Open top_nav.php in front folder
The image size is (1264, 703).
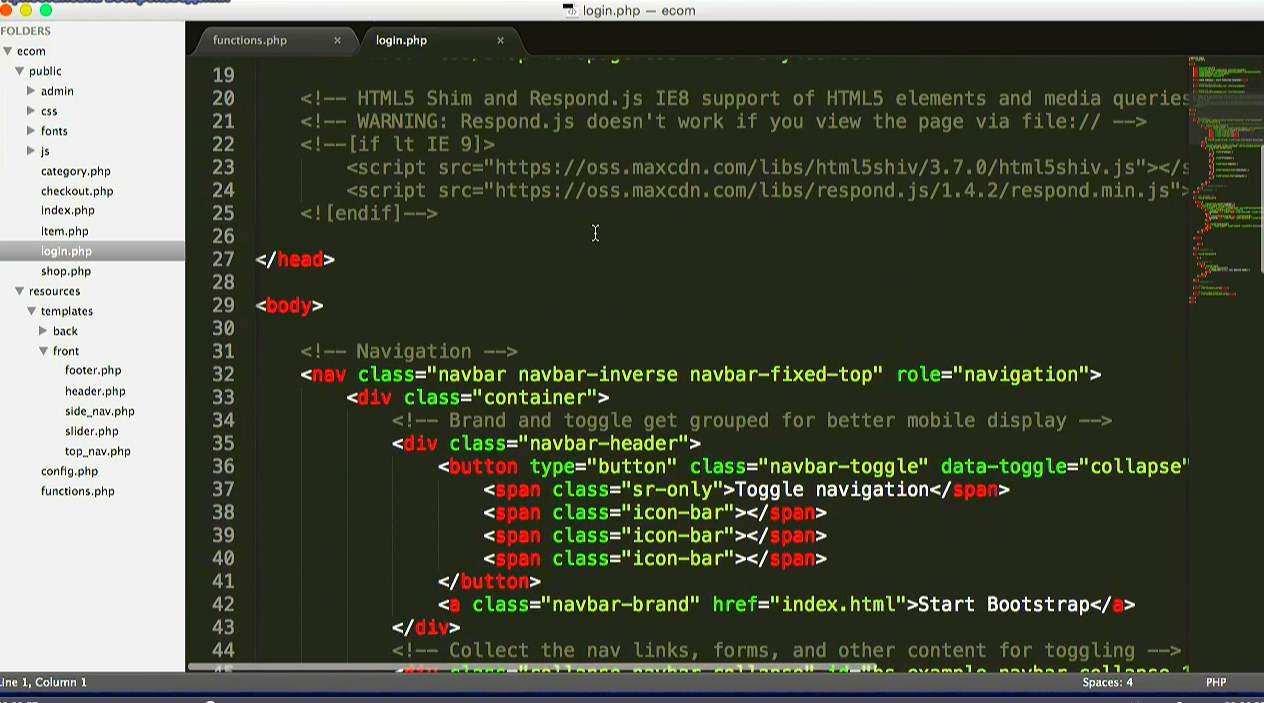tap(98, 451)
